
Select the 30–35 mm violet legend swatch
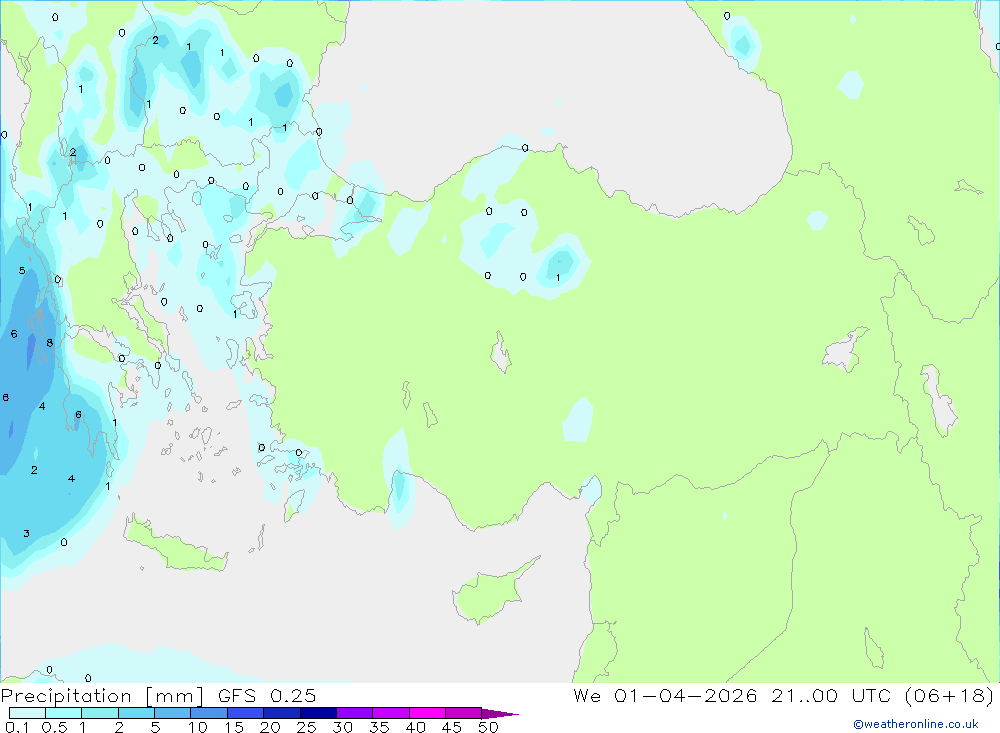354,713
